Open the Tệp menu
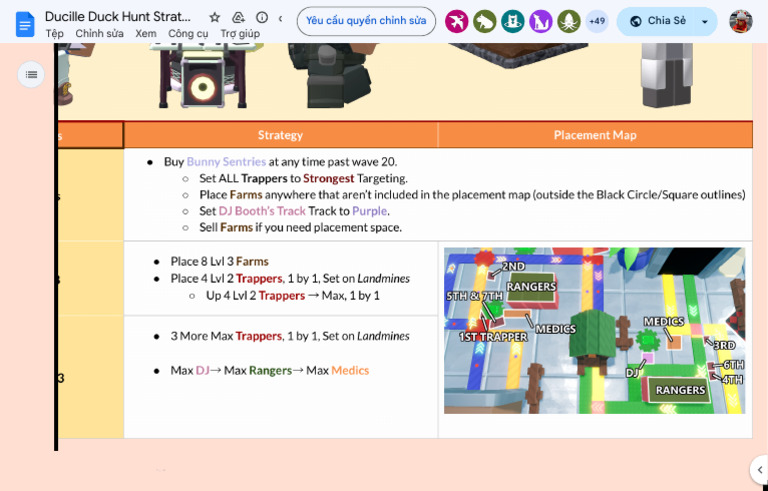The image size is (768, 491). click(54, 33)
